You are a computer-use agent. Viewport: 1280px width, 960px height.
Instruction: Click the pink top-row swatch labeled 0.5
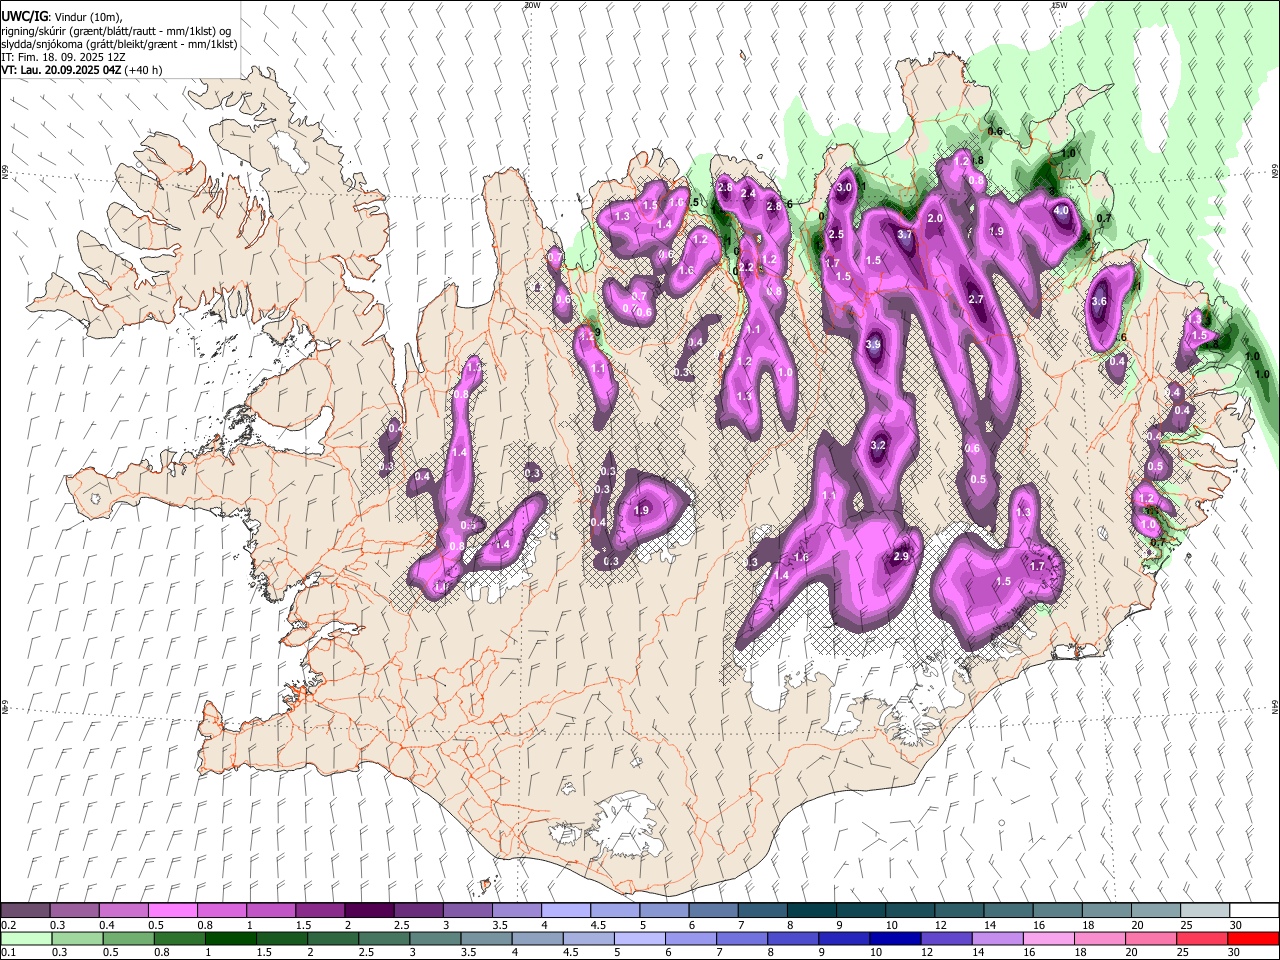(172, 911)
